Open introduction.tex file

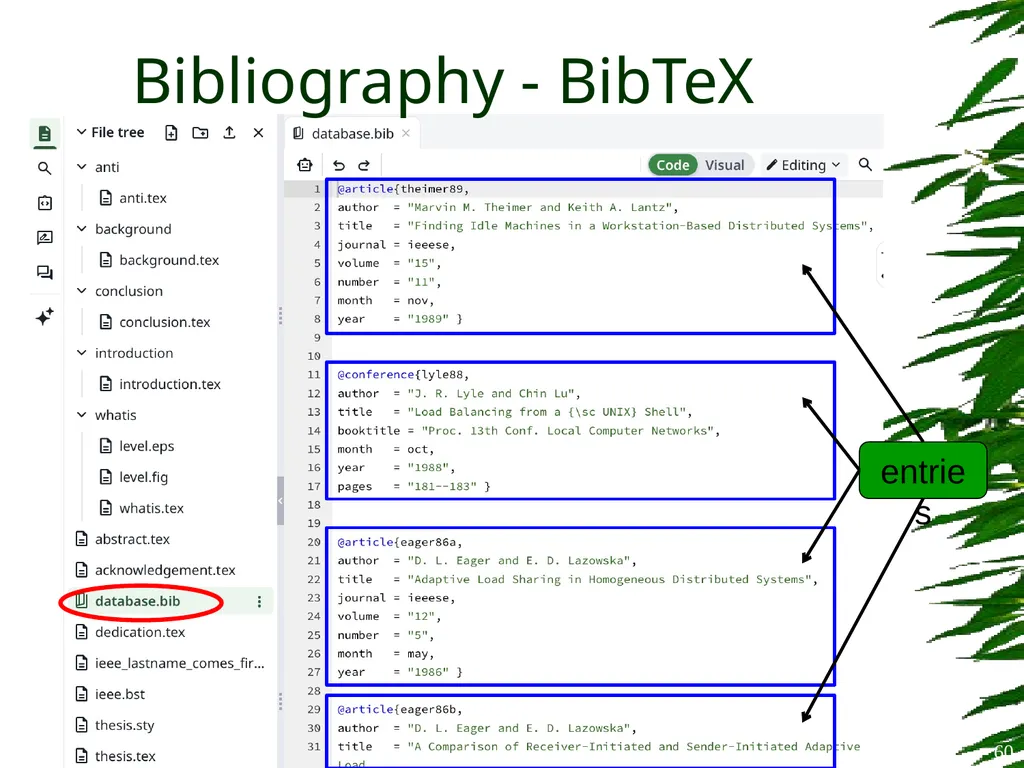(x=170, y=384)
